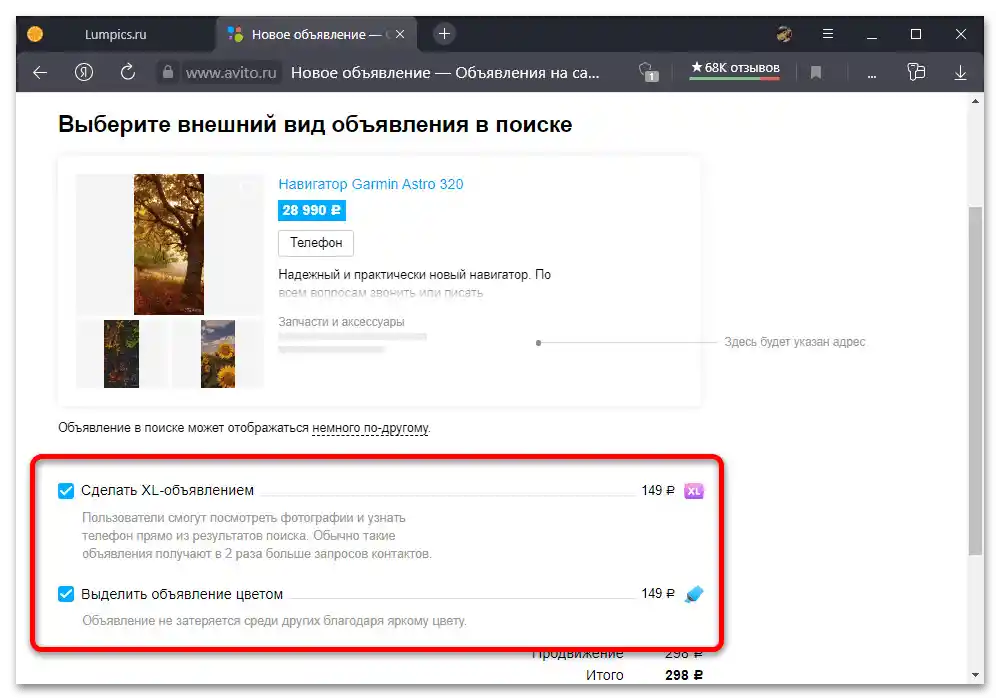1000x700 pixels.
Task: Click the 149 ₽ price for XL-объявление
Action: pos(658,490)
